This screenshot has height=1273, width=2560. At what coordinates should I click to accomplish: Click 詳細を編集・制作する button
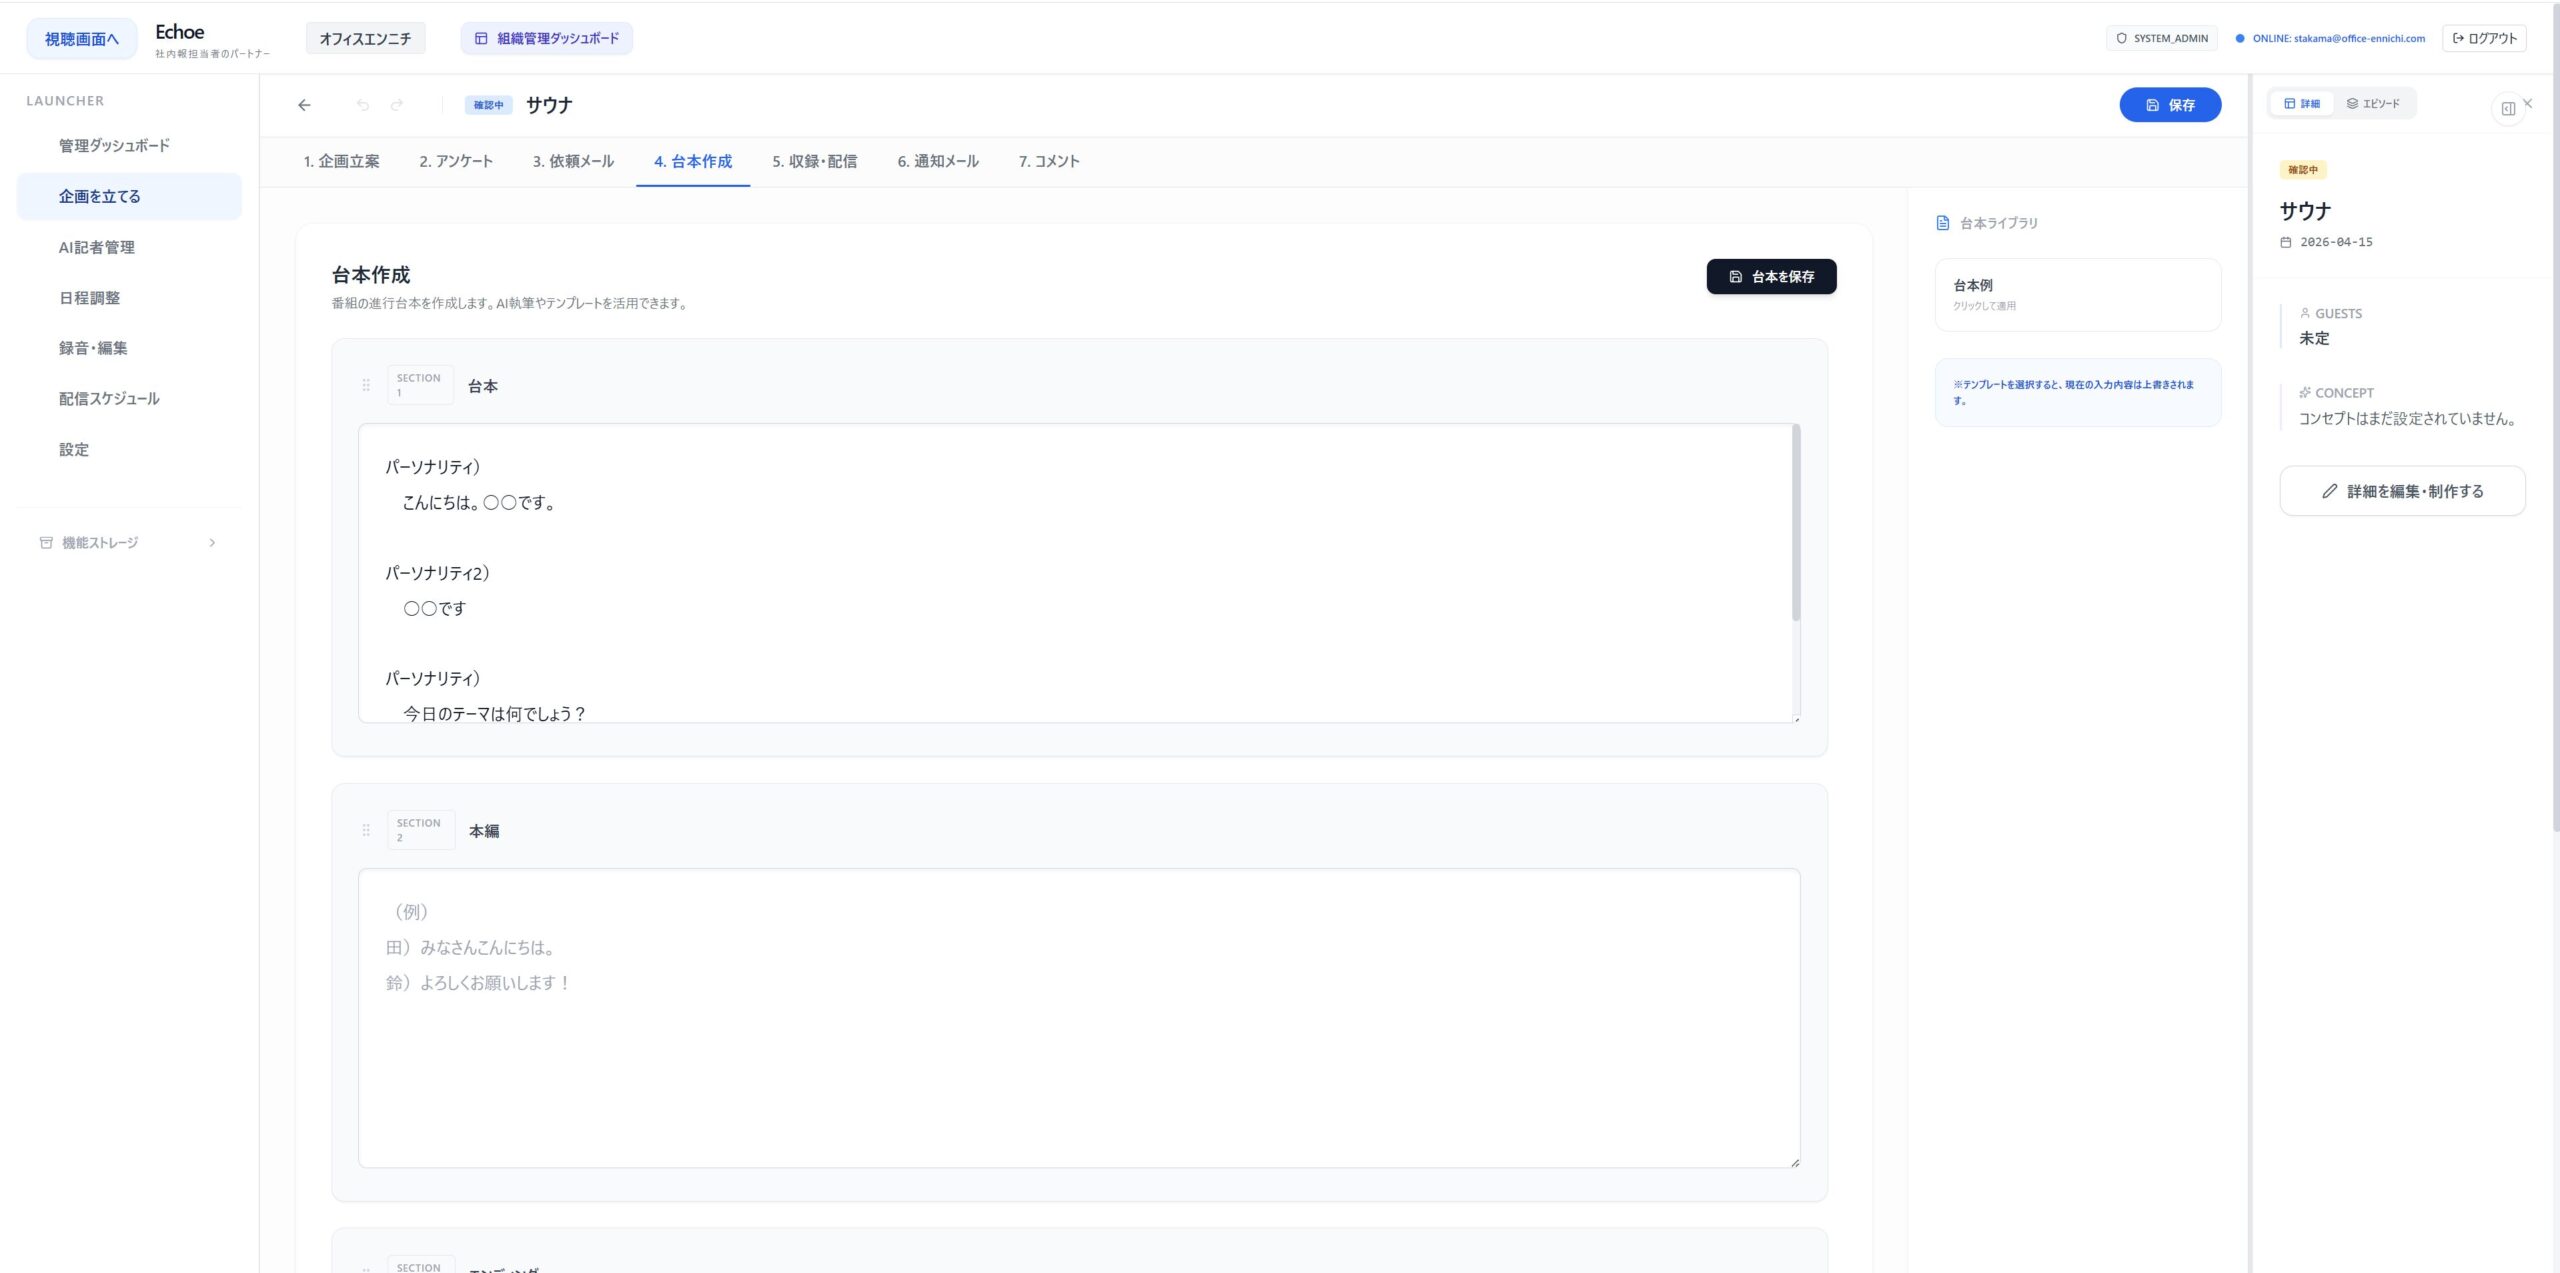coord(2402,491)
